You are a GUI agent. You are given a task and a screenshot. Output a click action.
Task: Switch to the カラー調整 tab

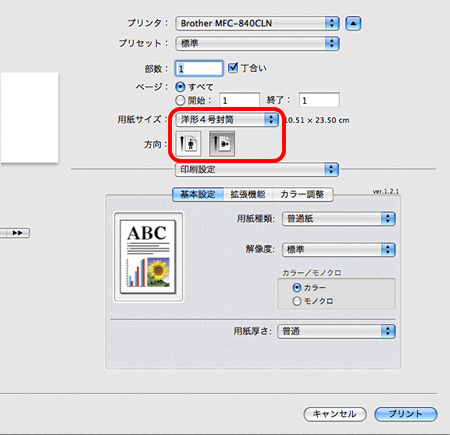coord(303,194)
